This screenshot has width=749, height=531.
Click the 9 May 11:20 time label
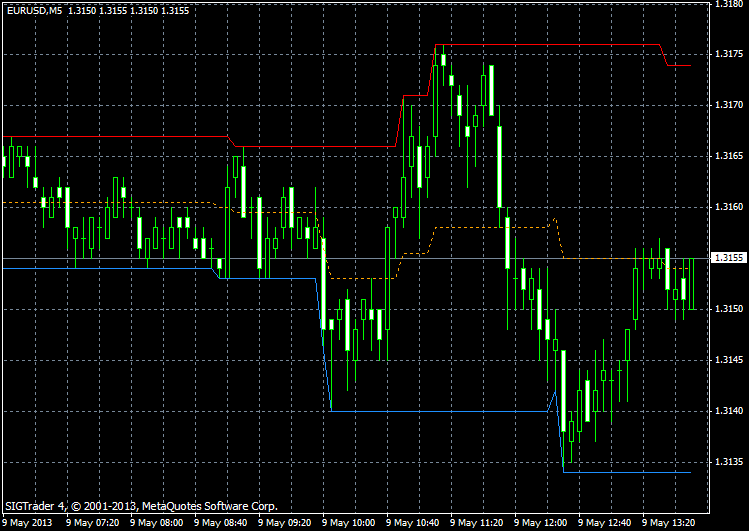point(477,523)
